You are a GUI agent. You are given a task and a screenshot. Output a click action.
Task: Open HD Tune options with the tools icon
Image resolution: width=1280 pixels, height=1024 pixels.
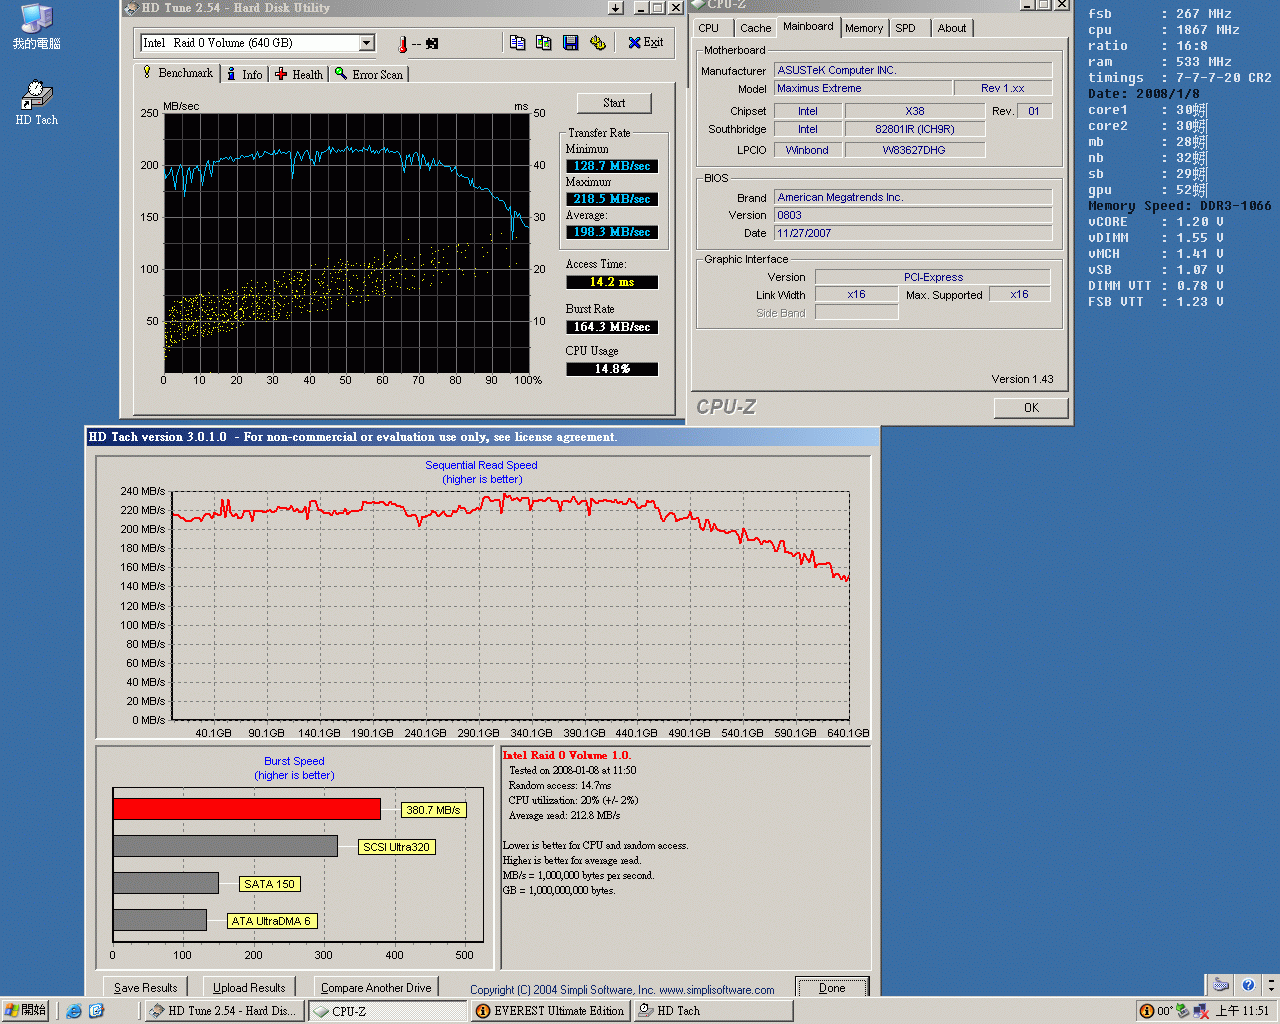(x=597, y=43)
